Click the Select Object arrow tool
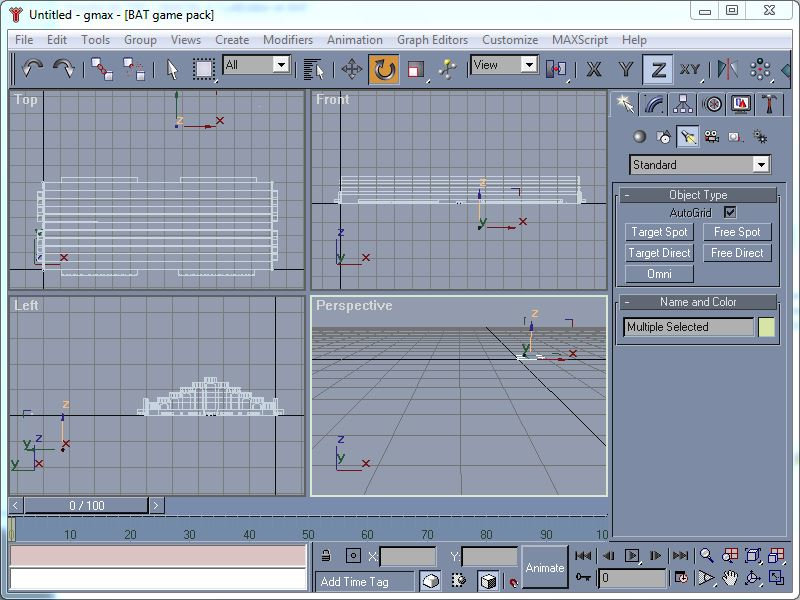The width and height of the screenshot is (800, 600). 172,69
